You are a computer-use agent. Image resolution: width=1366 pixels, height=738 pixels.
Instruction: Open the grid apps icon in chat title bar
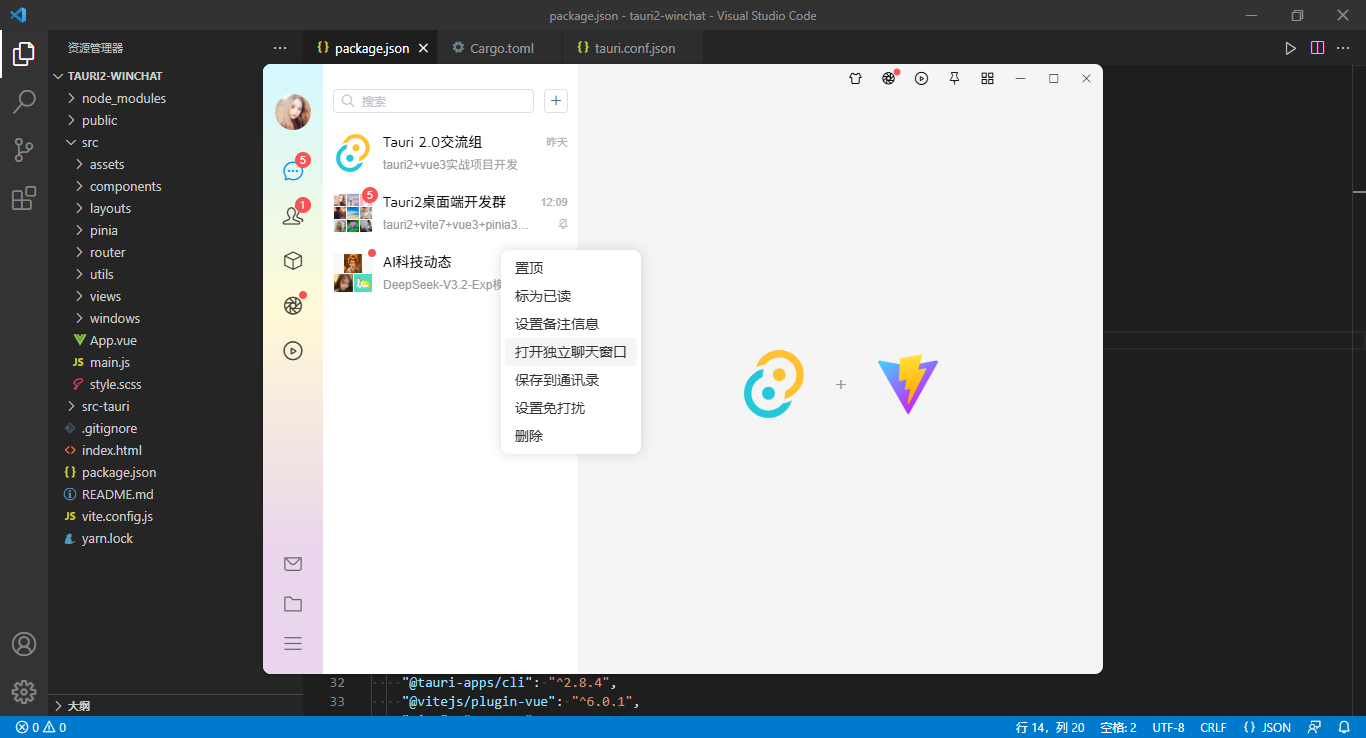(x=987, y=78)
